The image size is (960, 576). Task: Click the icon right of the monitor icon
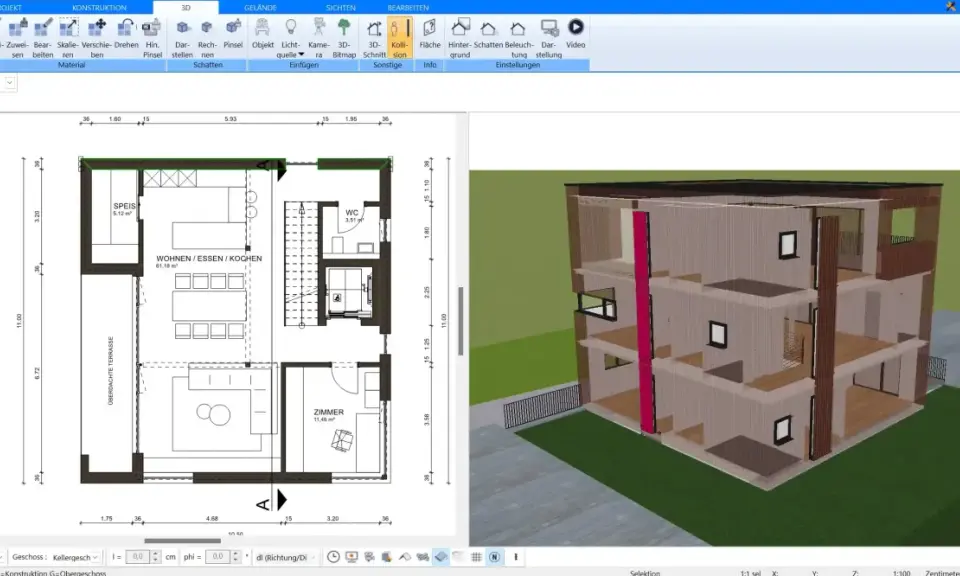369,556
